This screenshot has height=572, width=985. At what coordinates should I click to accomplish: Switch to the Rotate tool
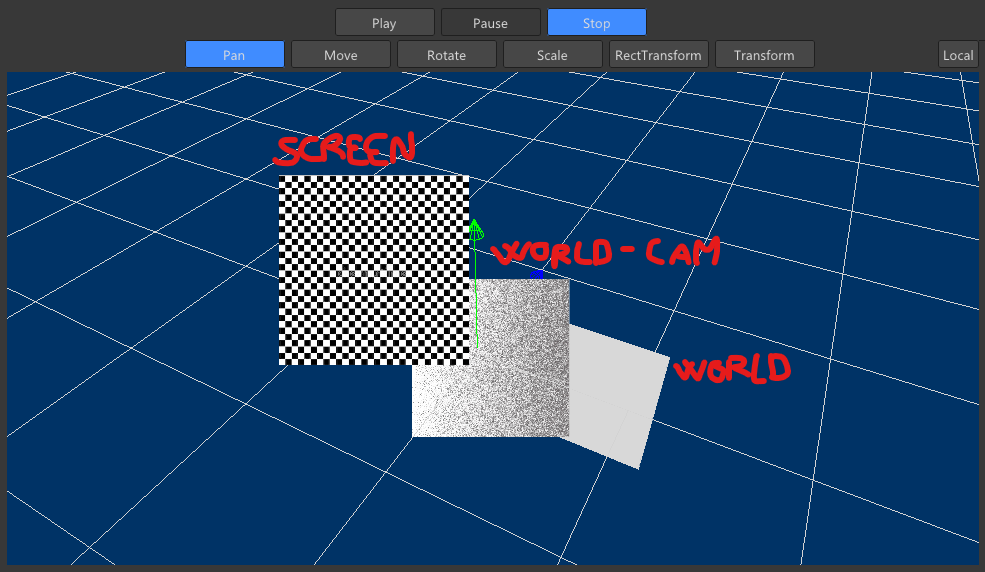[447, 55]
